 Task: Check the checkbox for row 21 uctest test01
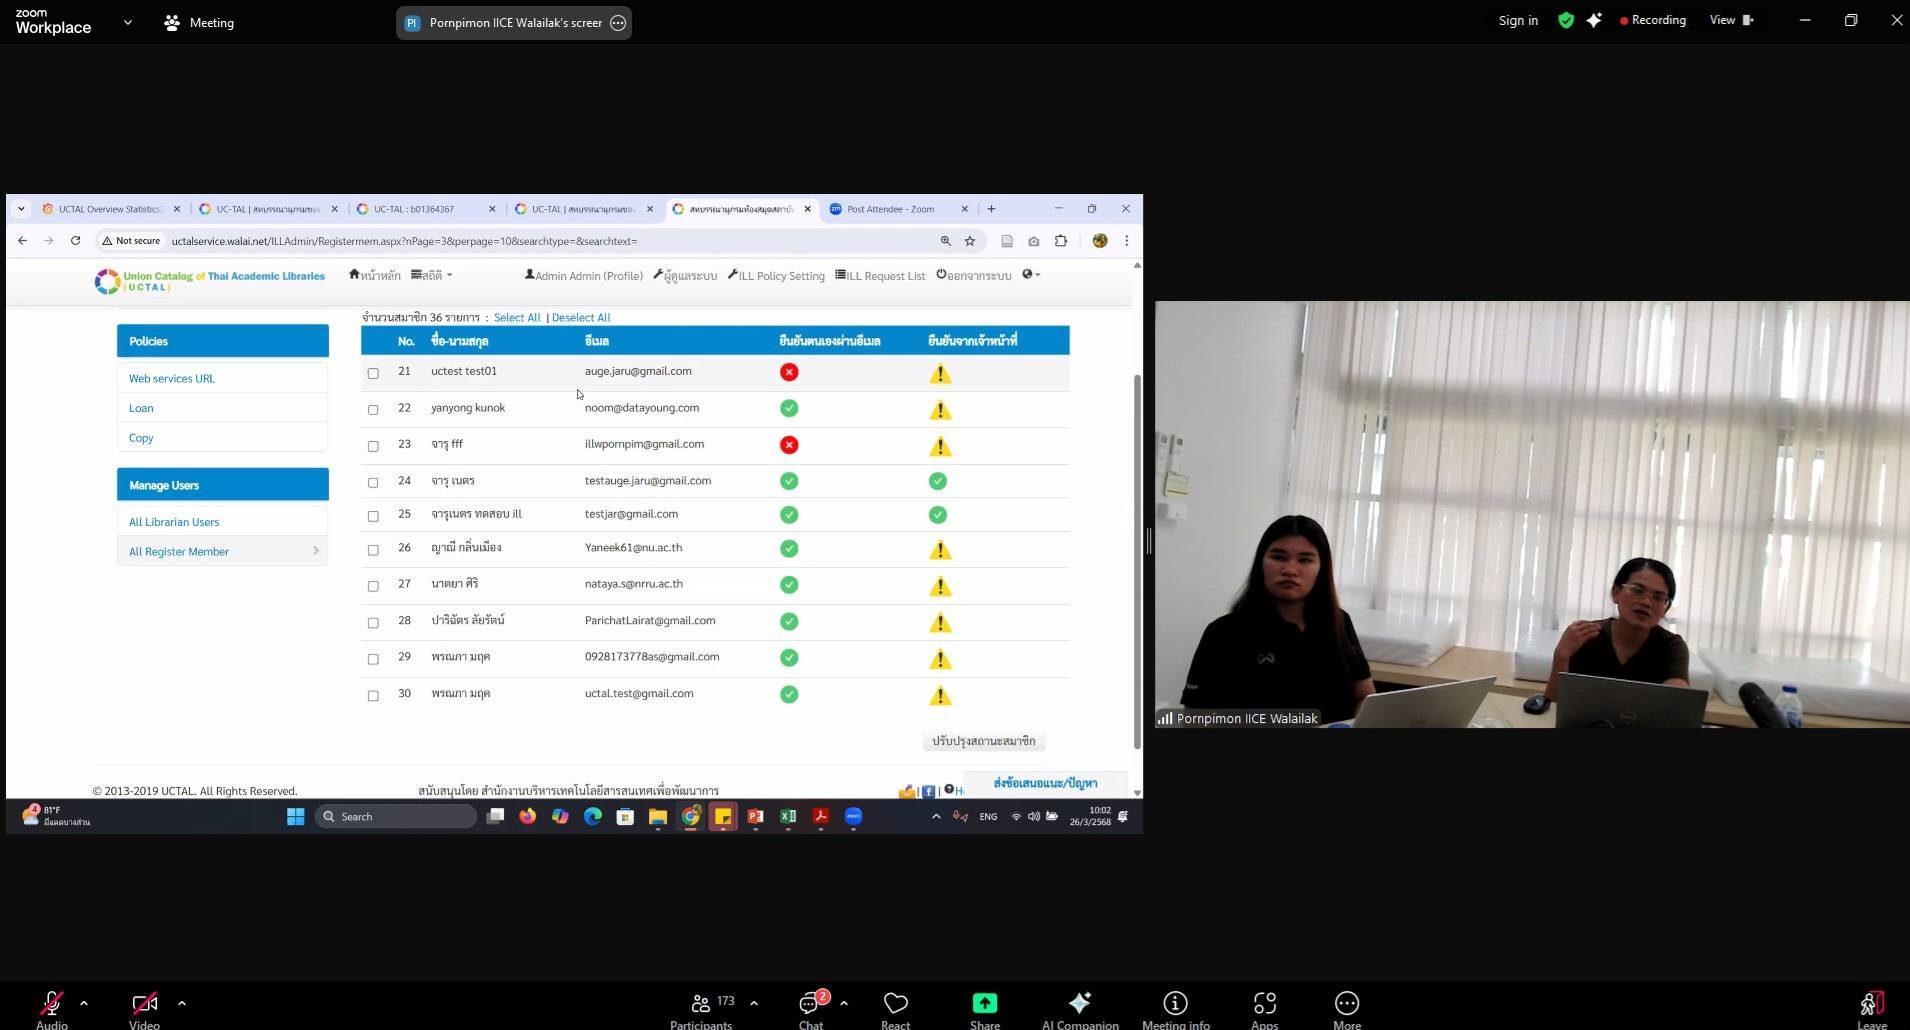pos(373,373)
